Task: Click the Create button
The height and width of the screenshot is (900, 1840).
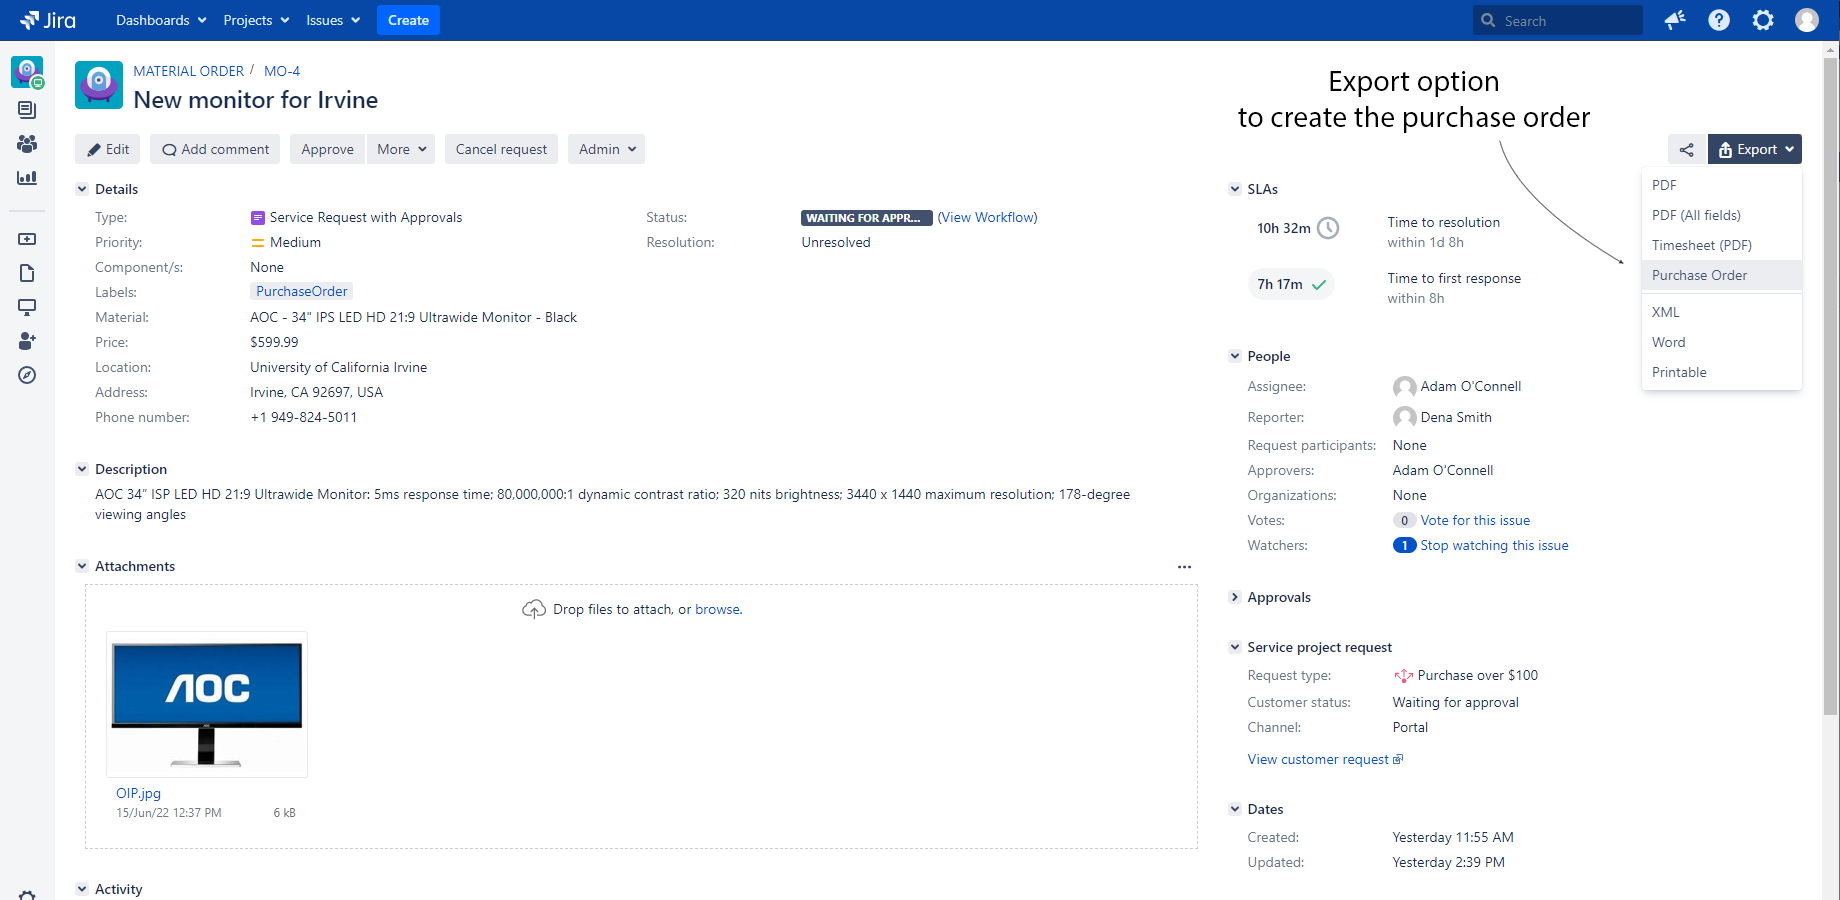Action: click(x=408, y=20)
